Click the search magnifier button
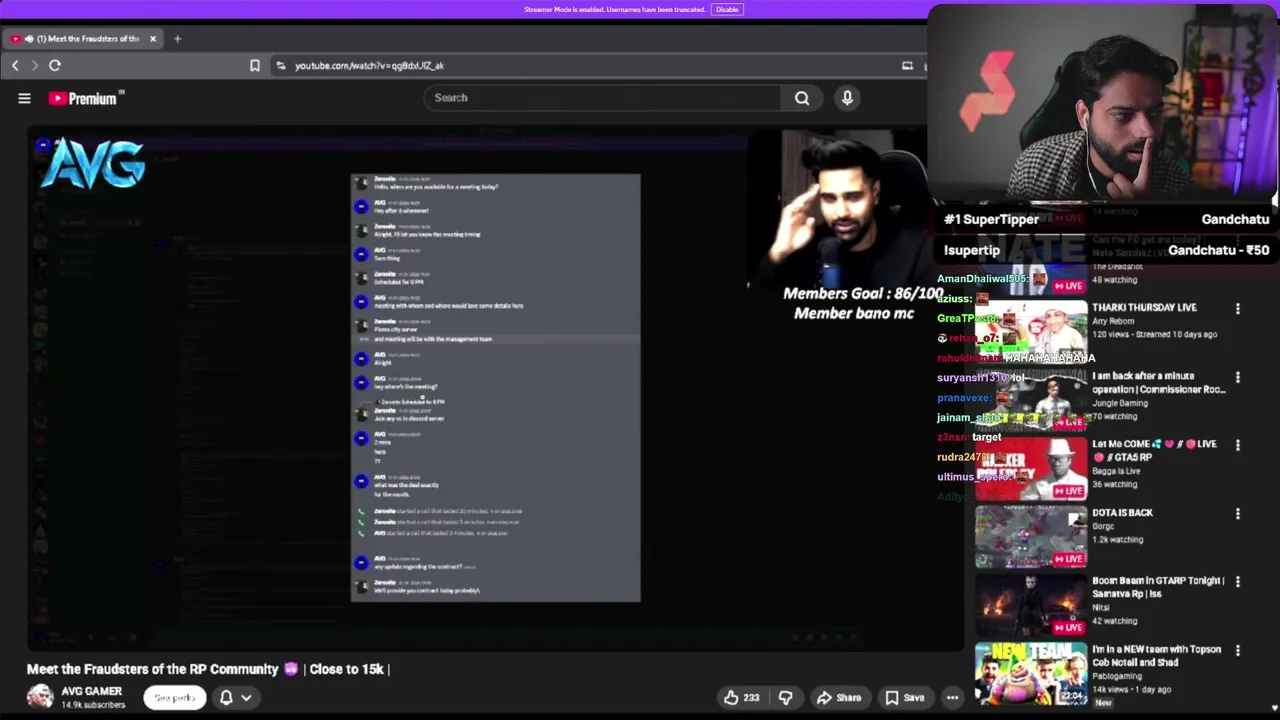 (802, 98)
